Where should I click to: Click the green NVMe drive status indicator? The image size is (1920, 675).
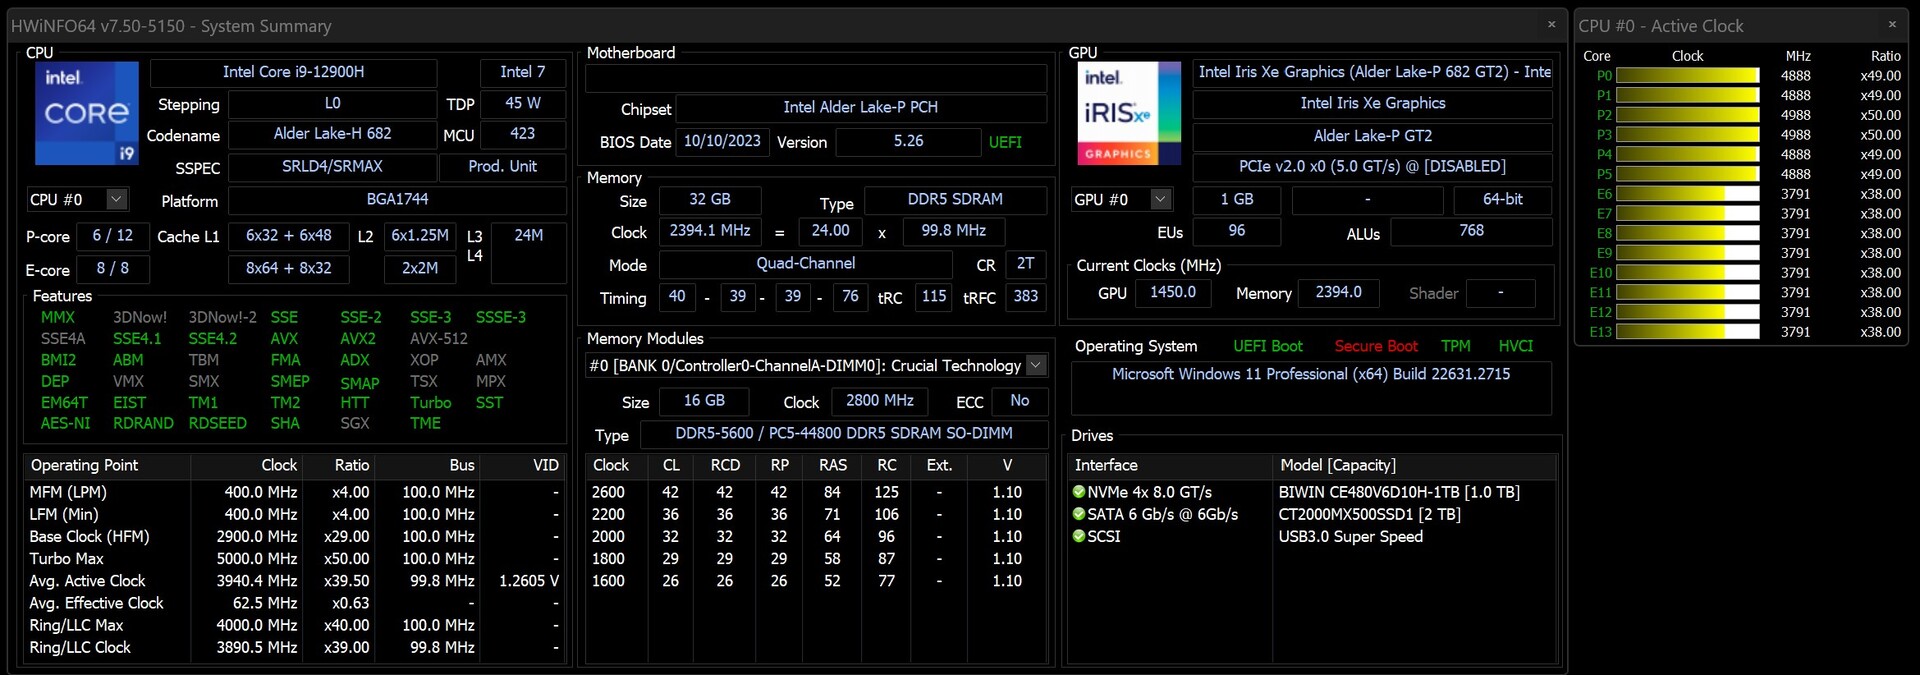point(1079,492)
